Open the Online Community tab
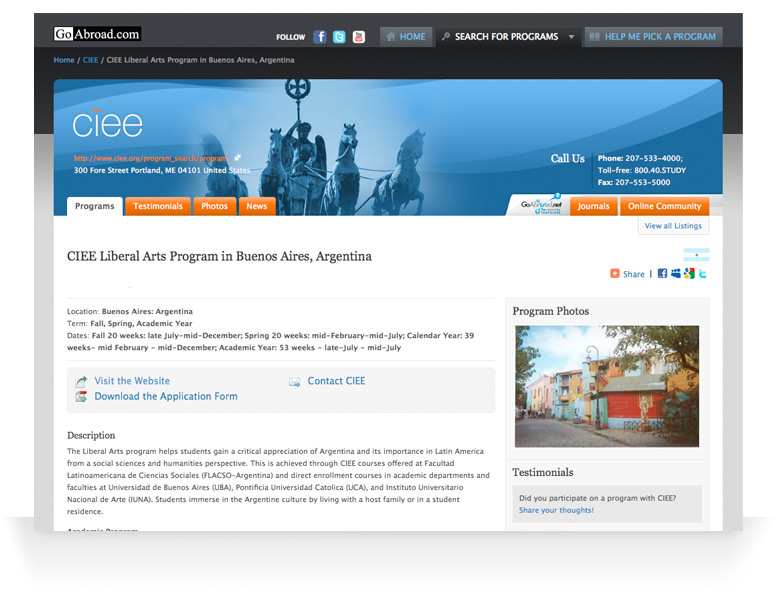The height and width of the screenshot is (600, 776). (664, 206)
